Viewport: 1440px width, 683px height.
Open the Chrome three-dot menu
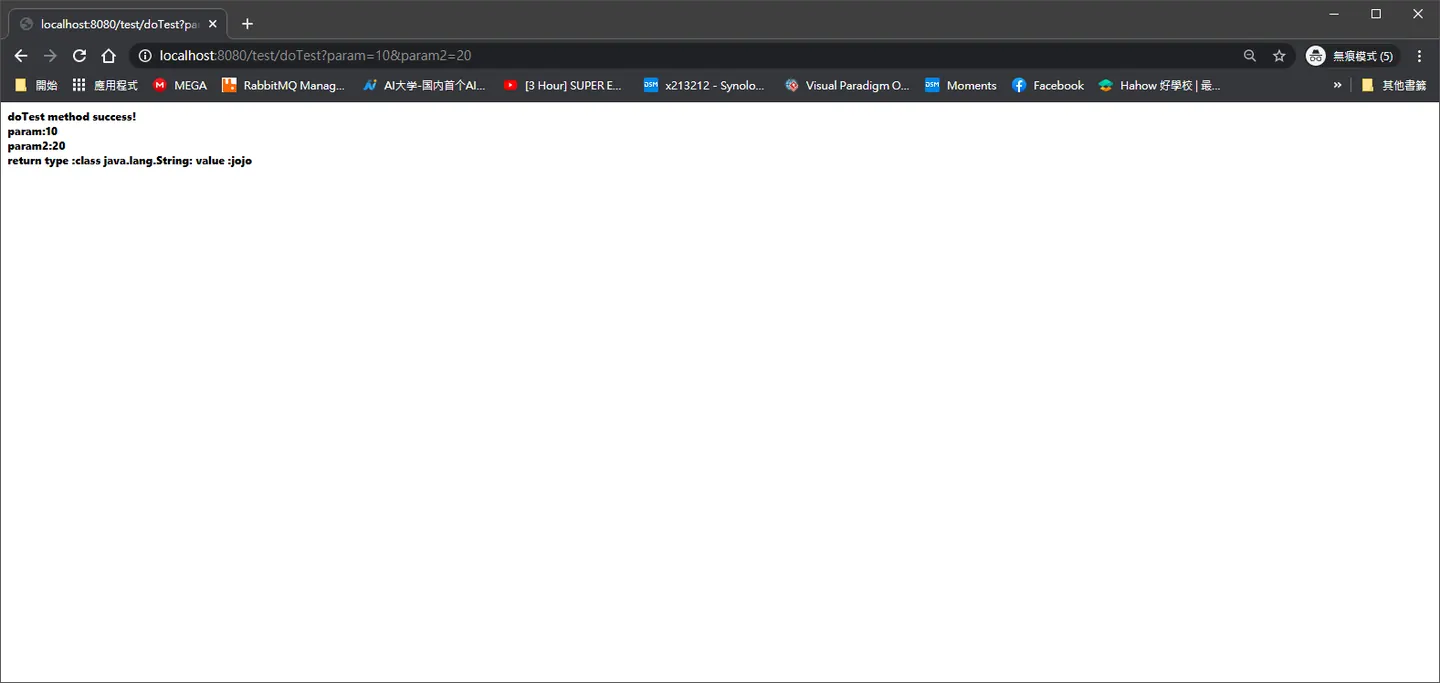(x=1419, y=56)
